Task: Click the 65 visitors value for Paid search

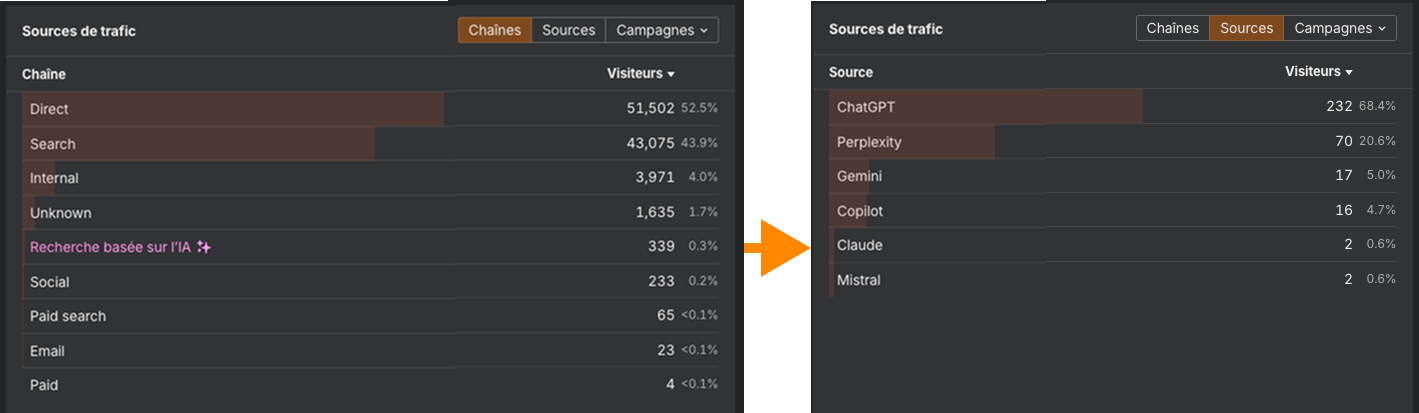Action: (666, 316)
